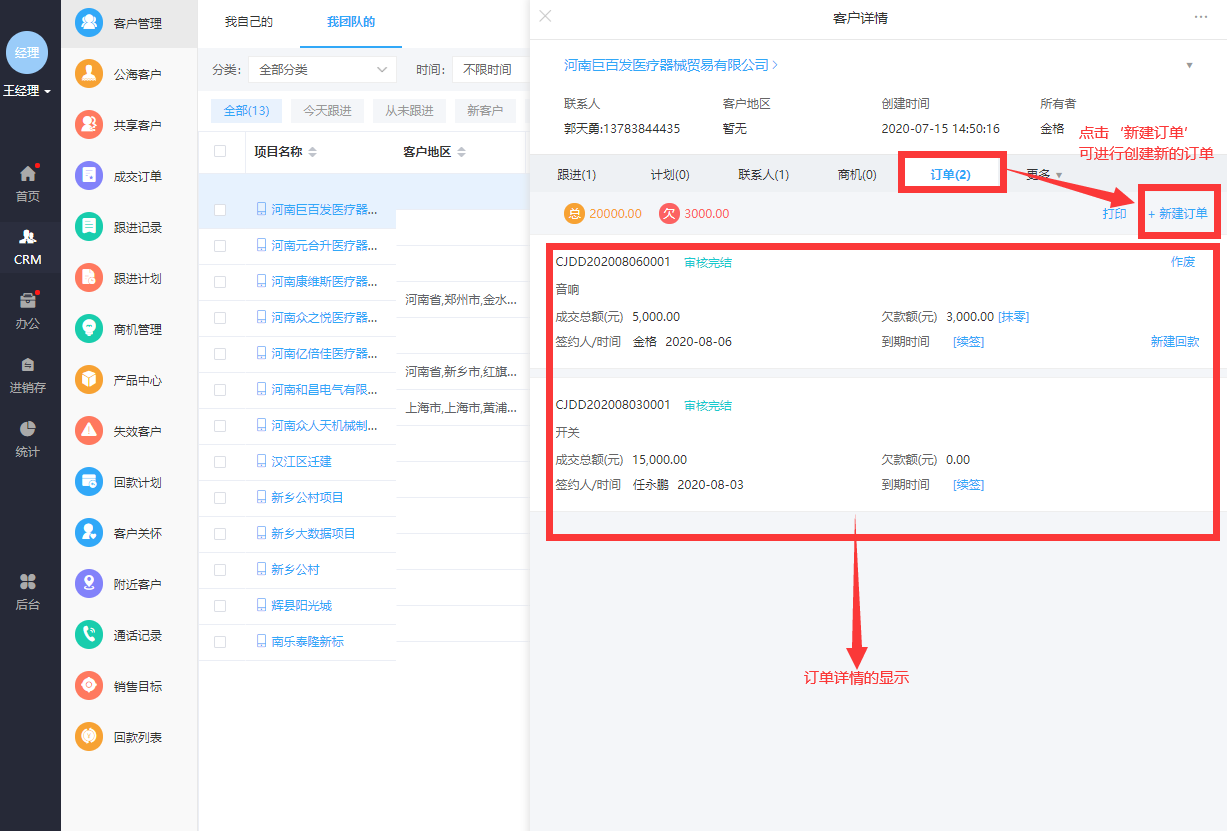Check the 河南巨百发医疗器 row checkbox
This screenshot has height=831, width=1227.
coord(220,210)
